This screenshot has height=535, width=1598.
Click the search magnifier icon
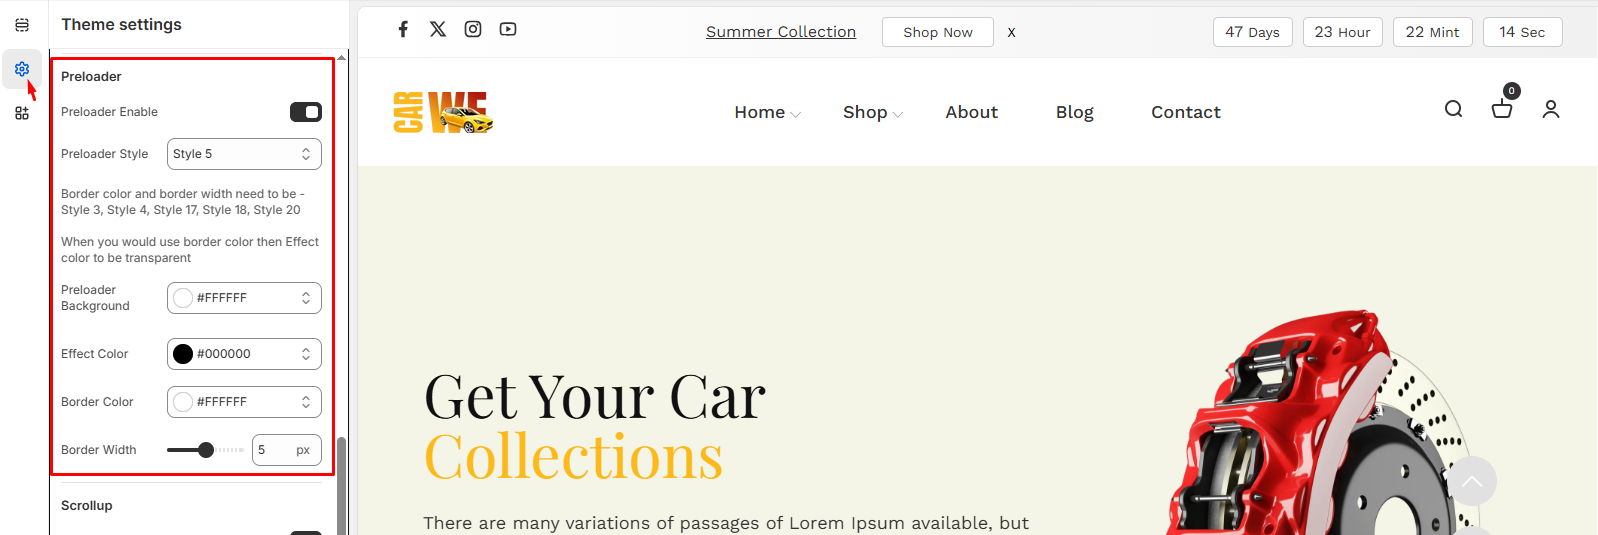coord(1453,109)
